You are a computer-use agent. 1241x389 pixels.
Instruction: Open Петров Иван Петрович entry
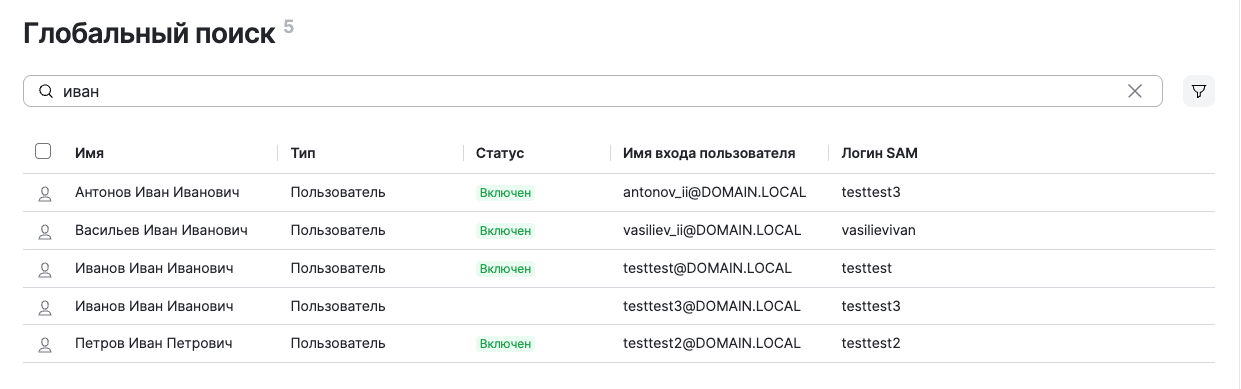point(154,344)
